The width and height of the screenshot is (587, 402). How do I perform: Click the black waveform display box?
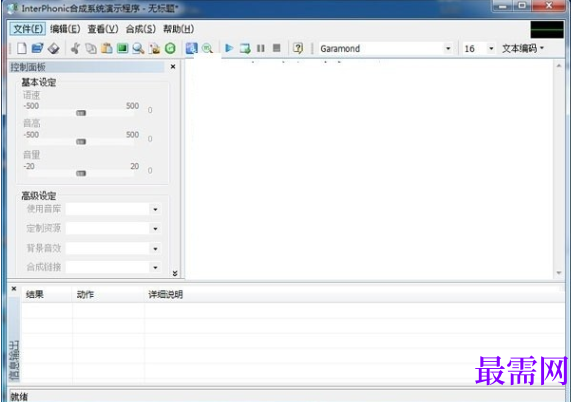click(x=547, y=30)
